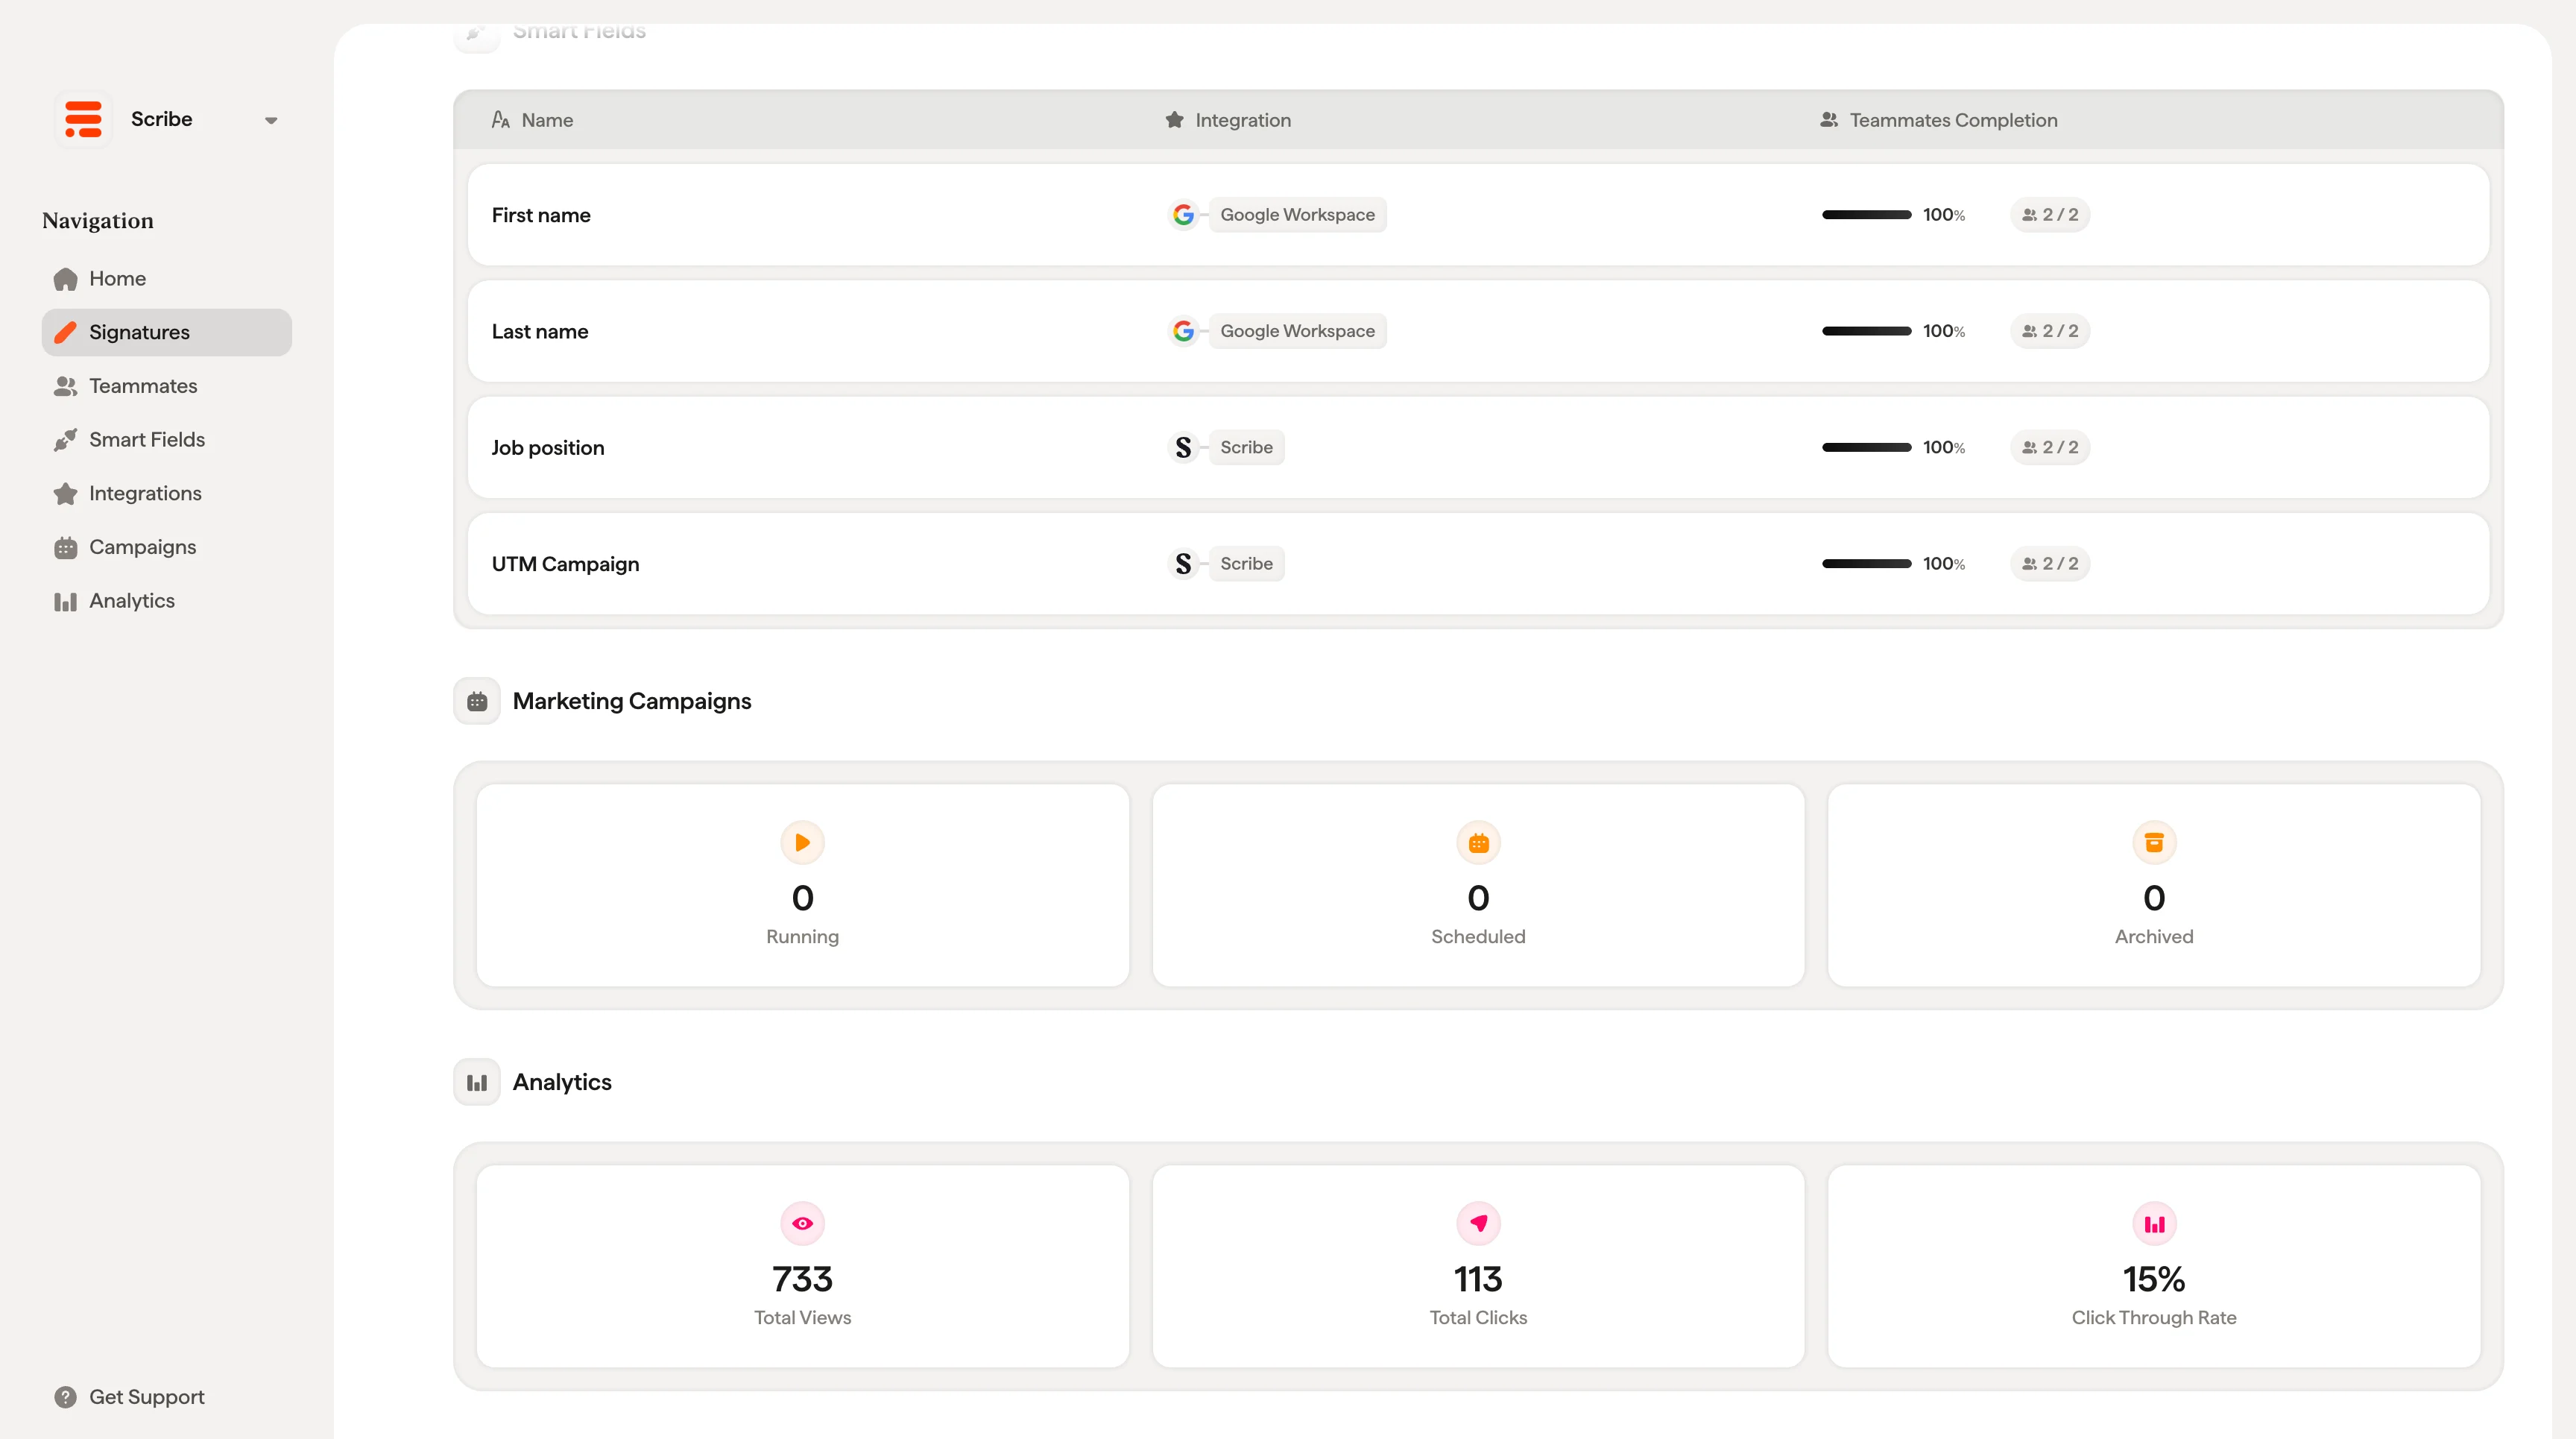Click the Scribe logo icon in the sidebar

pos(83,119)
